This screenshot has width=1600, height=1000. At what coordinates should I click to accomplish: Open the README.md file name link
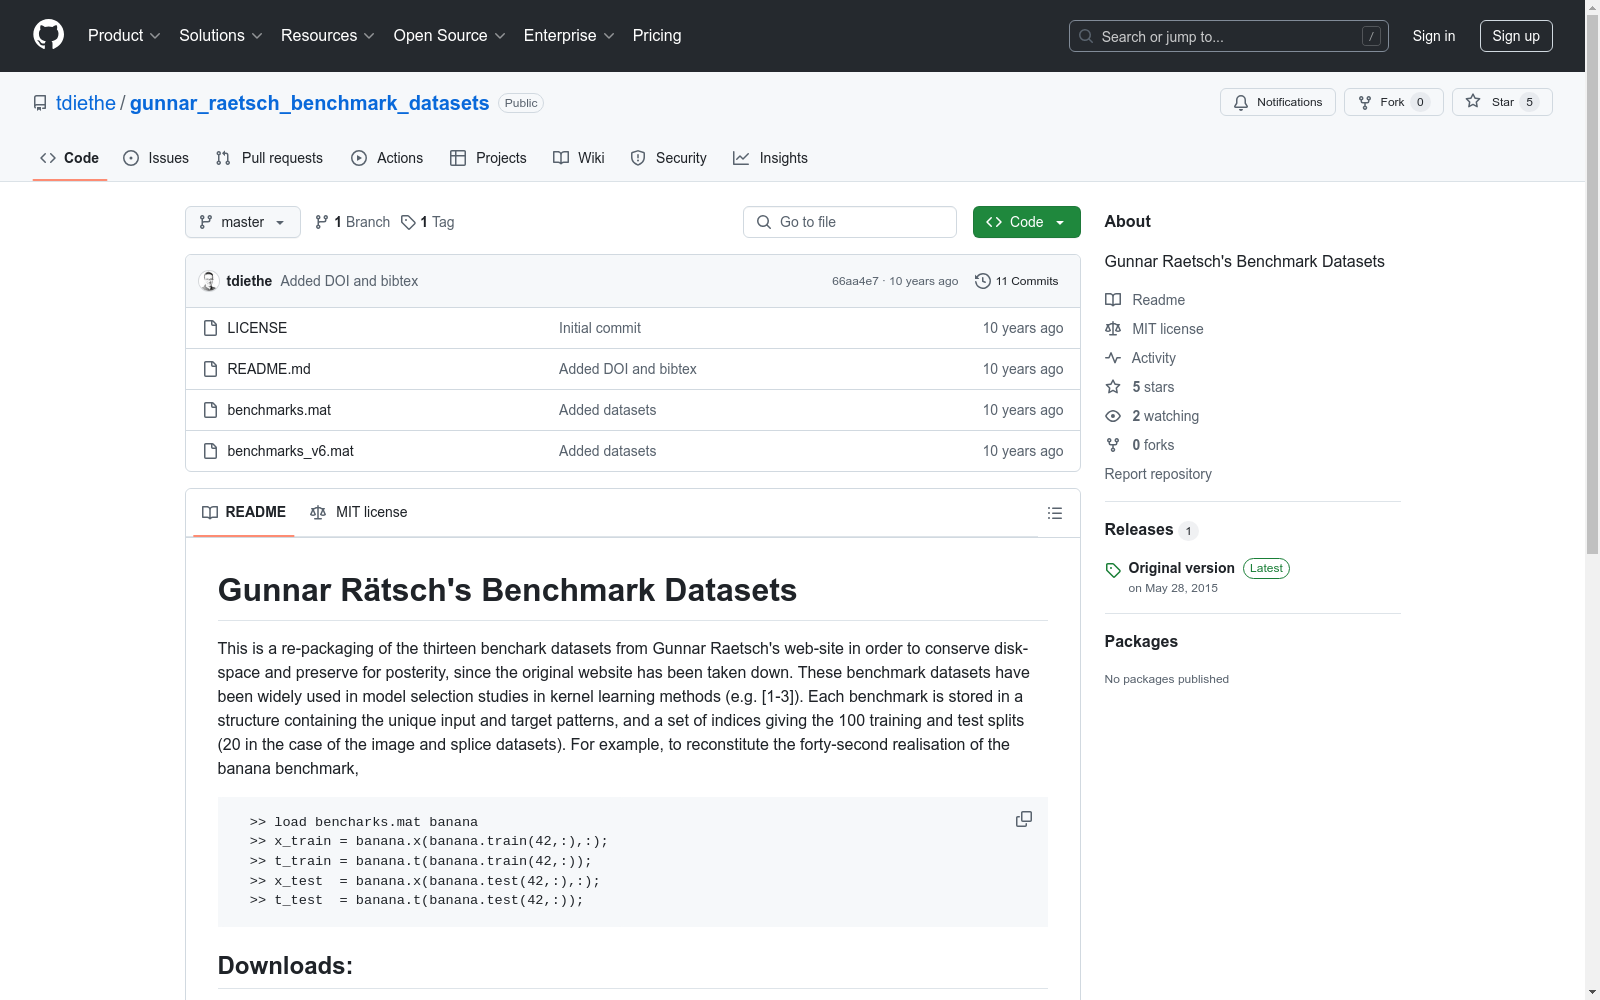(269, 369)
